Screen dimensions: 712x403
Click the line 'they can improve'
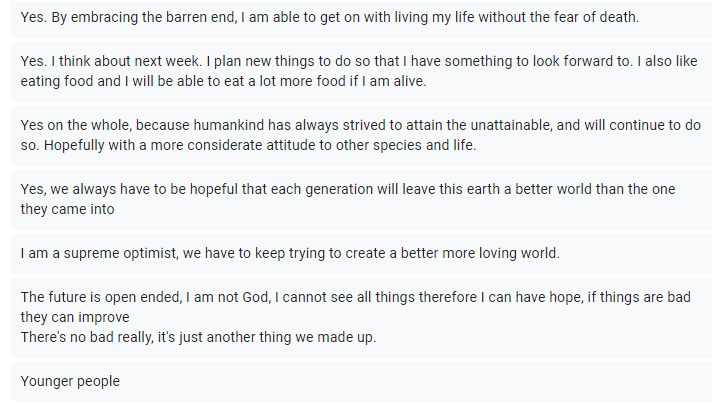[75, 317]
